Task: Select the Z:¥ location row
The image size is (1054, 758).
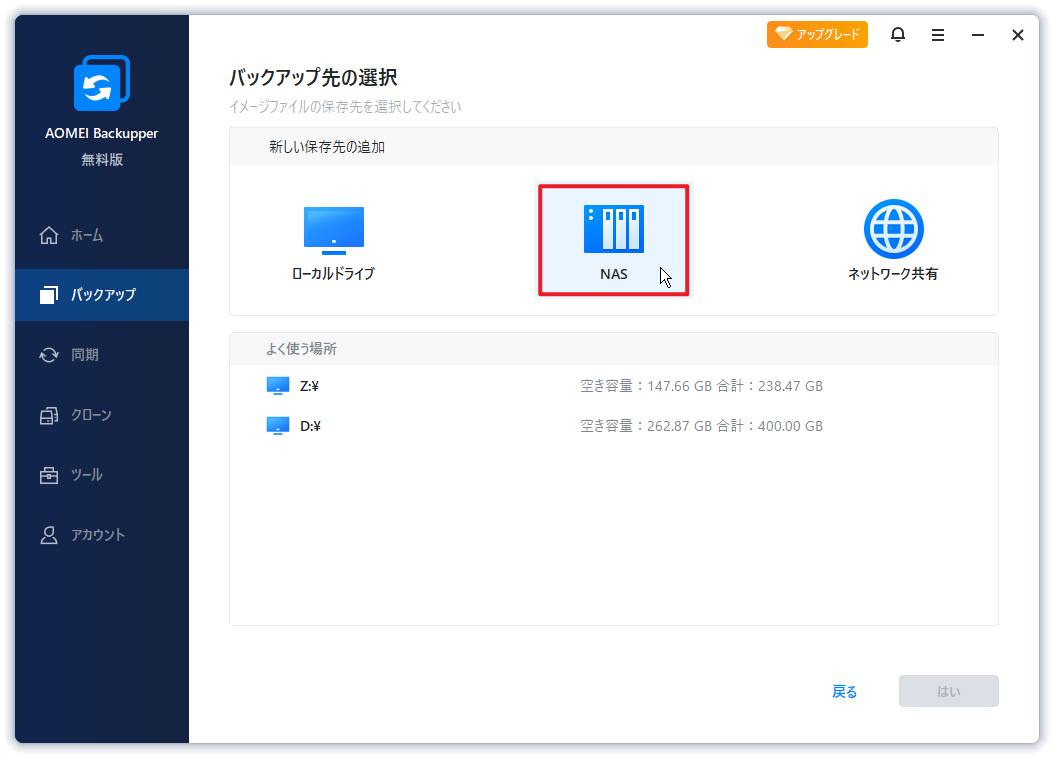Action: tap(614, 386)
